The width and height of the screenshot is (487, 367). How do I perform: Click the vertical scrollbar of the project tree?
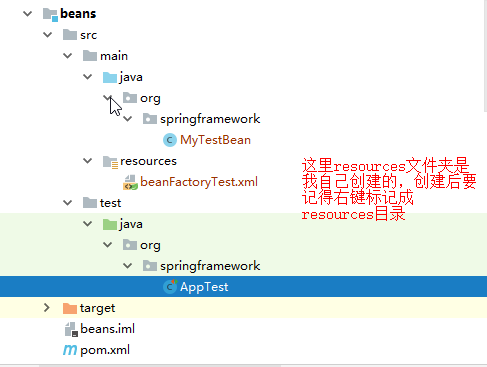485,56
